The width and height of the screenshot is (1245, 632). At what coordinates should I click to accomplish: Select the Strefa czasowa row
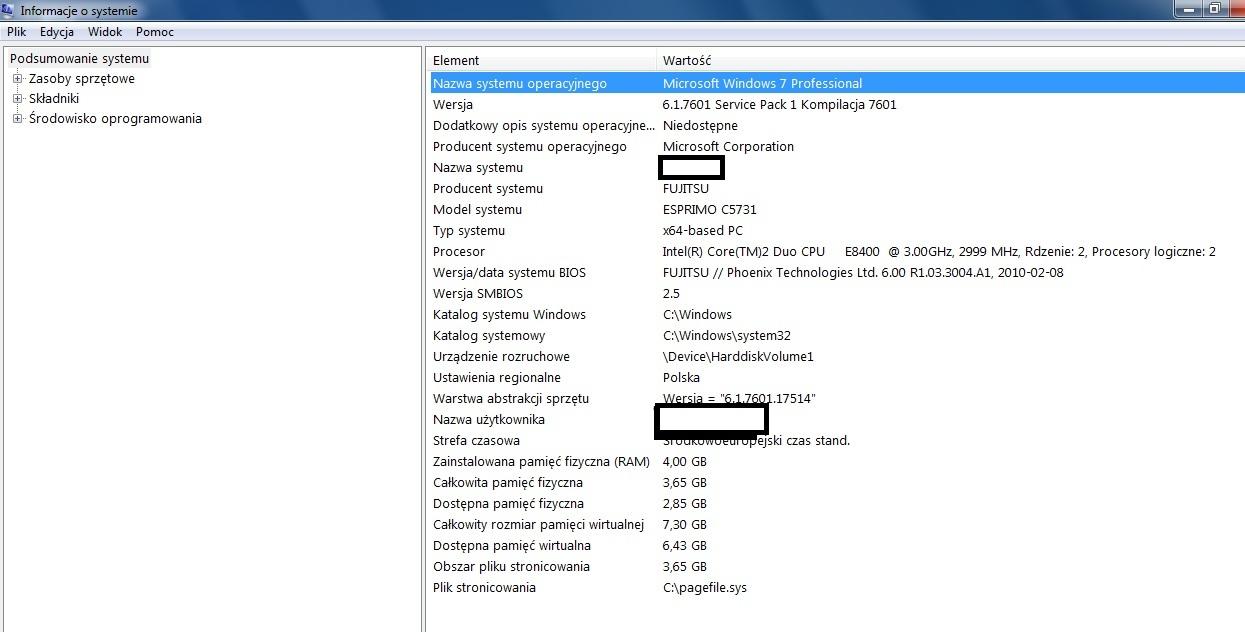[x=476, y=441]
